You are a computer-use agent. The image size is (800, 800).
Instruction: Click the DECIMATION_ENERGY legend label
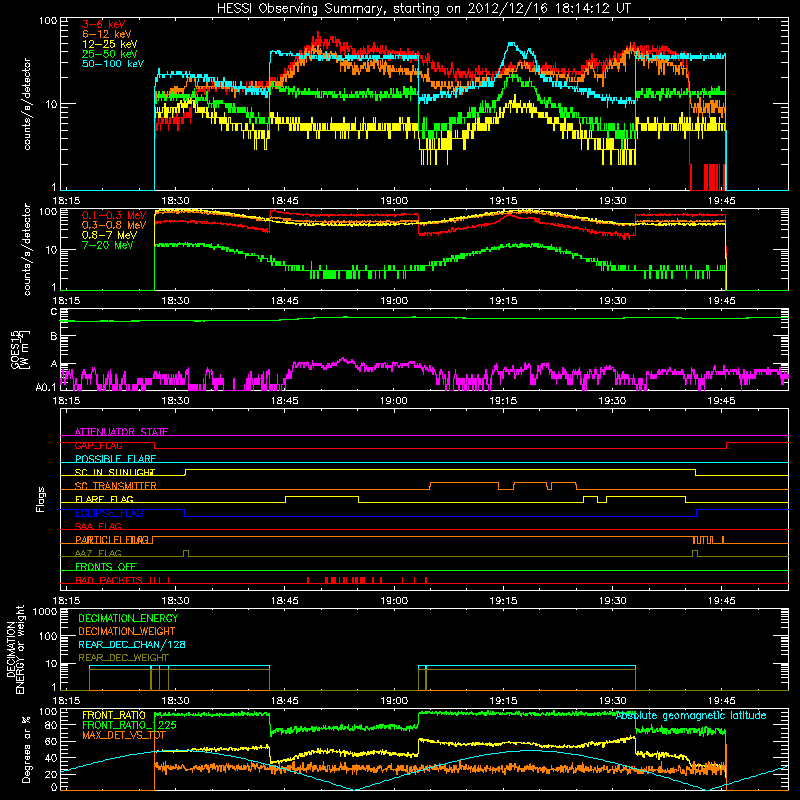128,618
